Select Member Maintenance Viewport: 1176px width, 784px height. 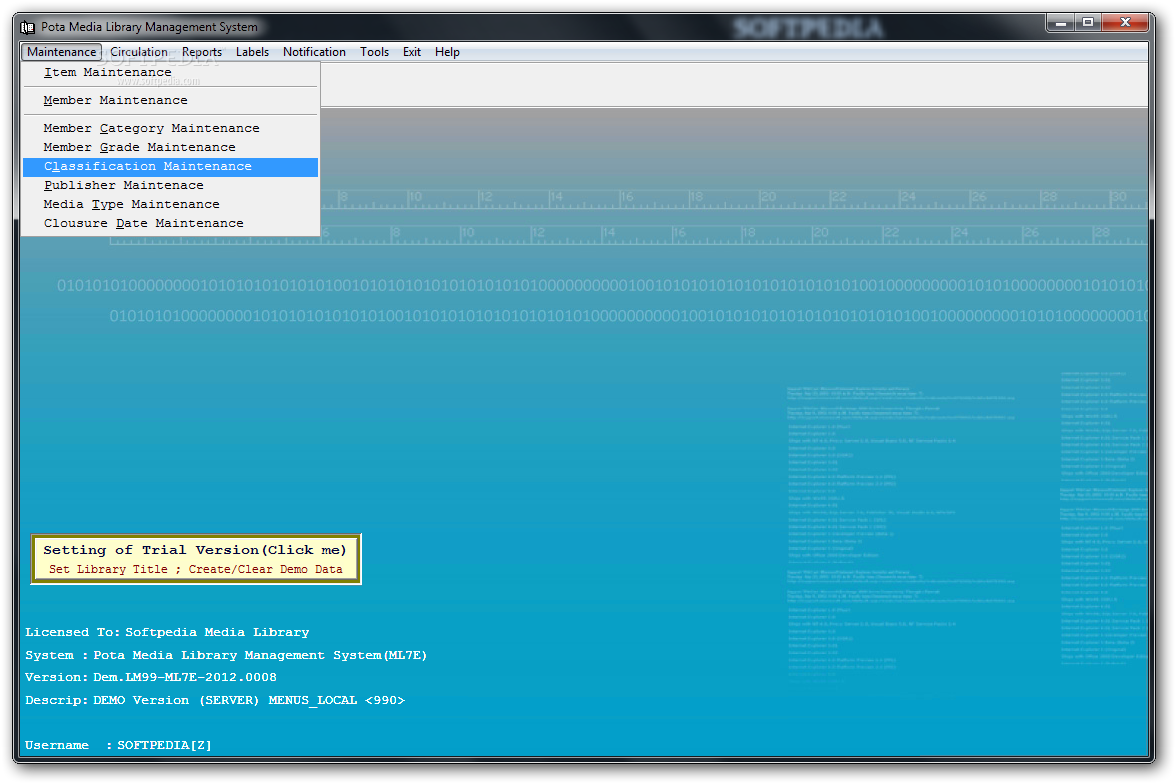[x=170, y=101]
